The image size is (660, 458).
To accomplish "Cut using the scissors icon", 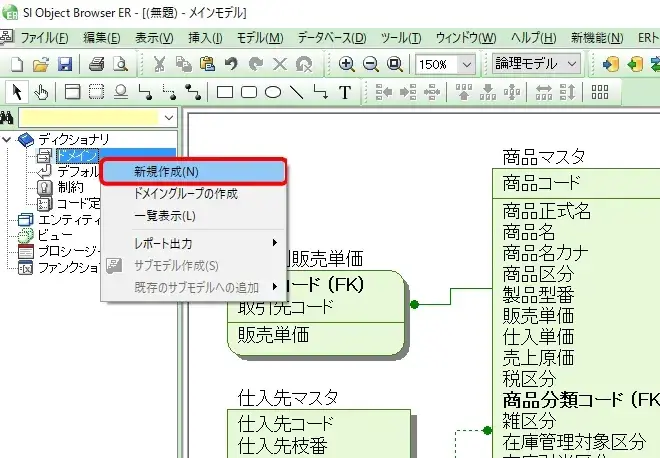I will tap(159, 64).
